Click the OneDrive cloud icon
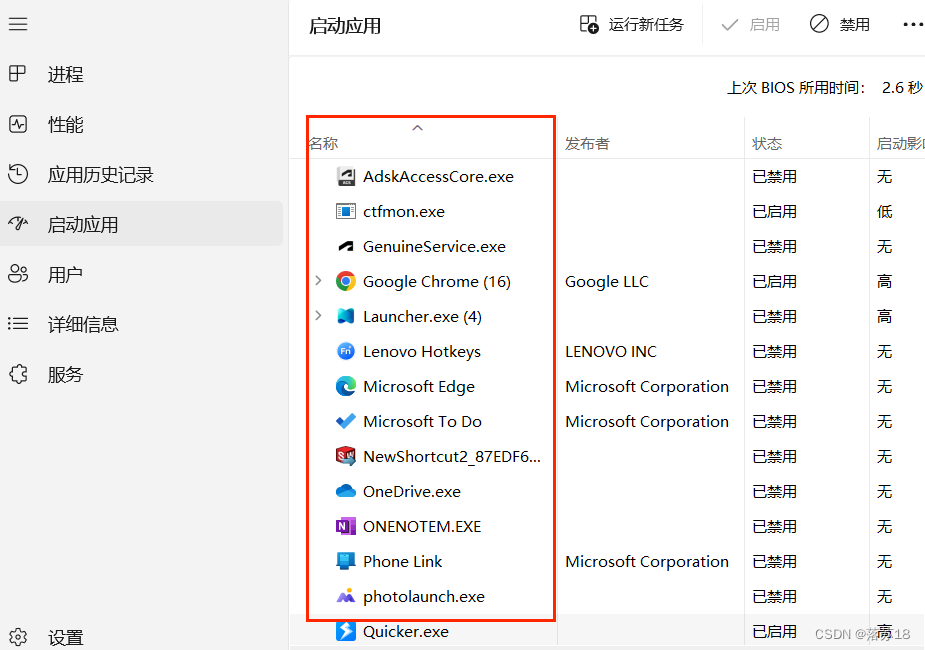Viewport: 925px width, 650px height. pyautogui.click(x=346, y=491)
